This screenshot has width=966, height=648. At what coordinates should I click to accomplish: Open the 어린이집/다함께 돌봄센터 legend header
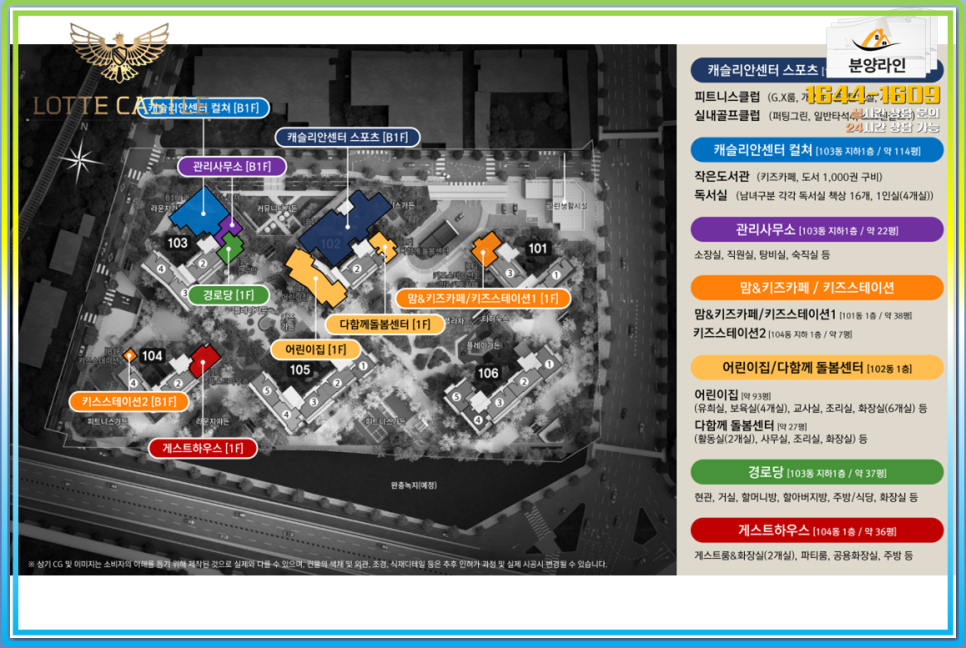(817, 368)
